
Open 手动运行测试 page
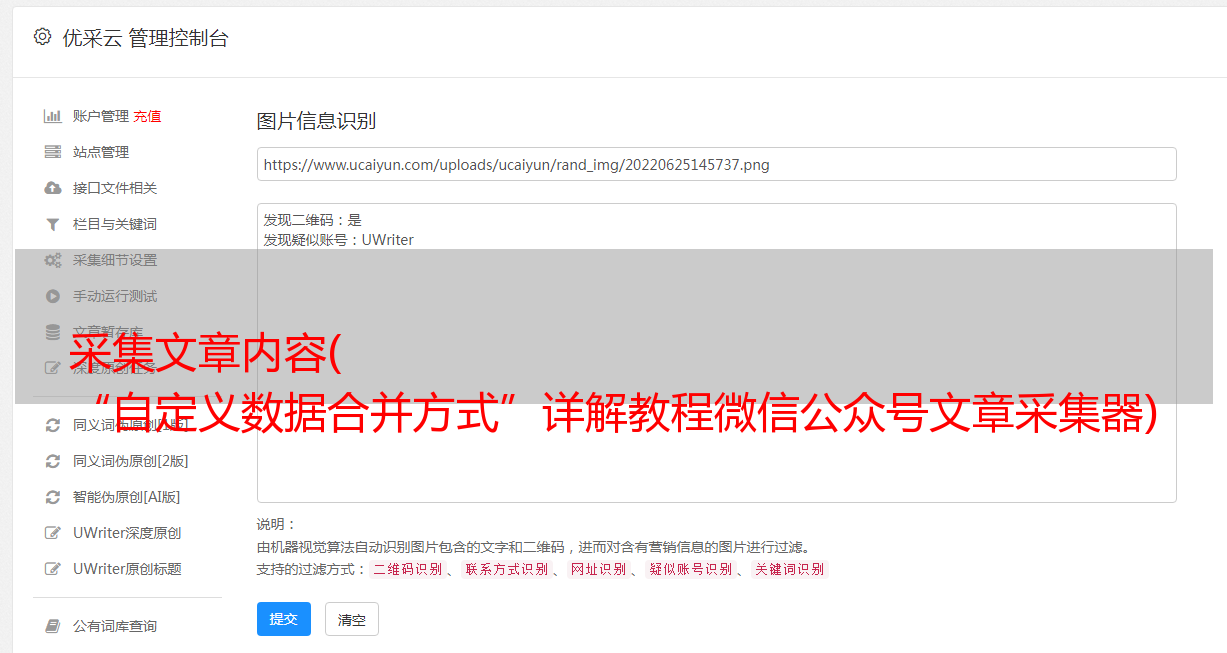[115, 296]
